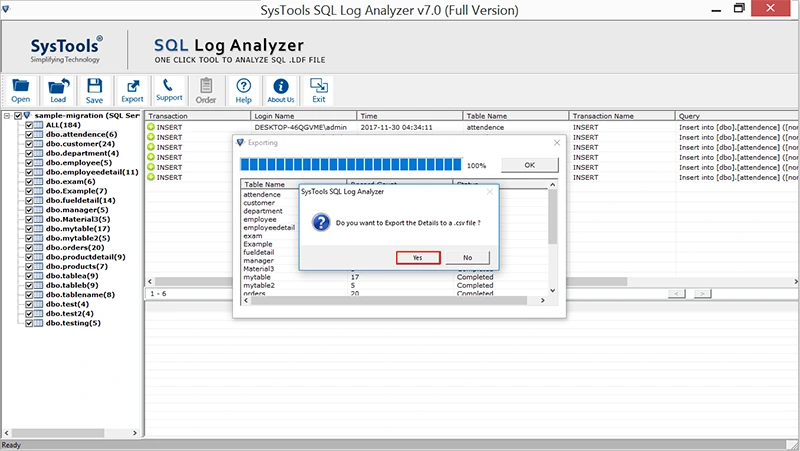Uncheck dbo.fueldetail(14) checkbox

29,201
